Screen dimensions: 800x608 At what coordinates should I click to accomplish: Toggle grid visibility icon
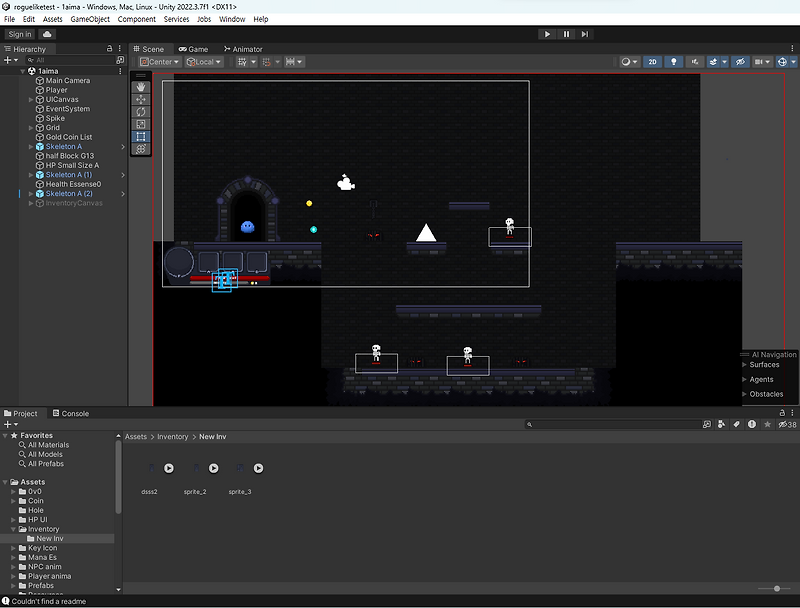pos(242,62)
